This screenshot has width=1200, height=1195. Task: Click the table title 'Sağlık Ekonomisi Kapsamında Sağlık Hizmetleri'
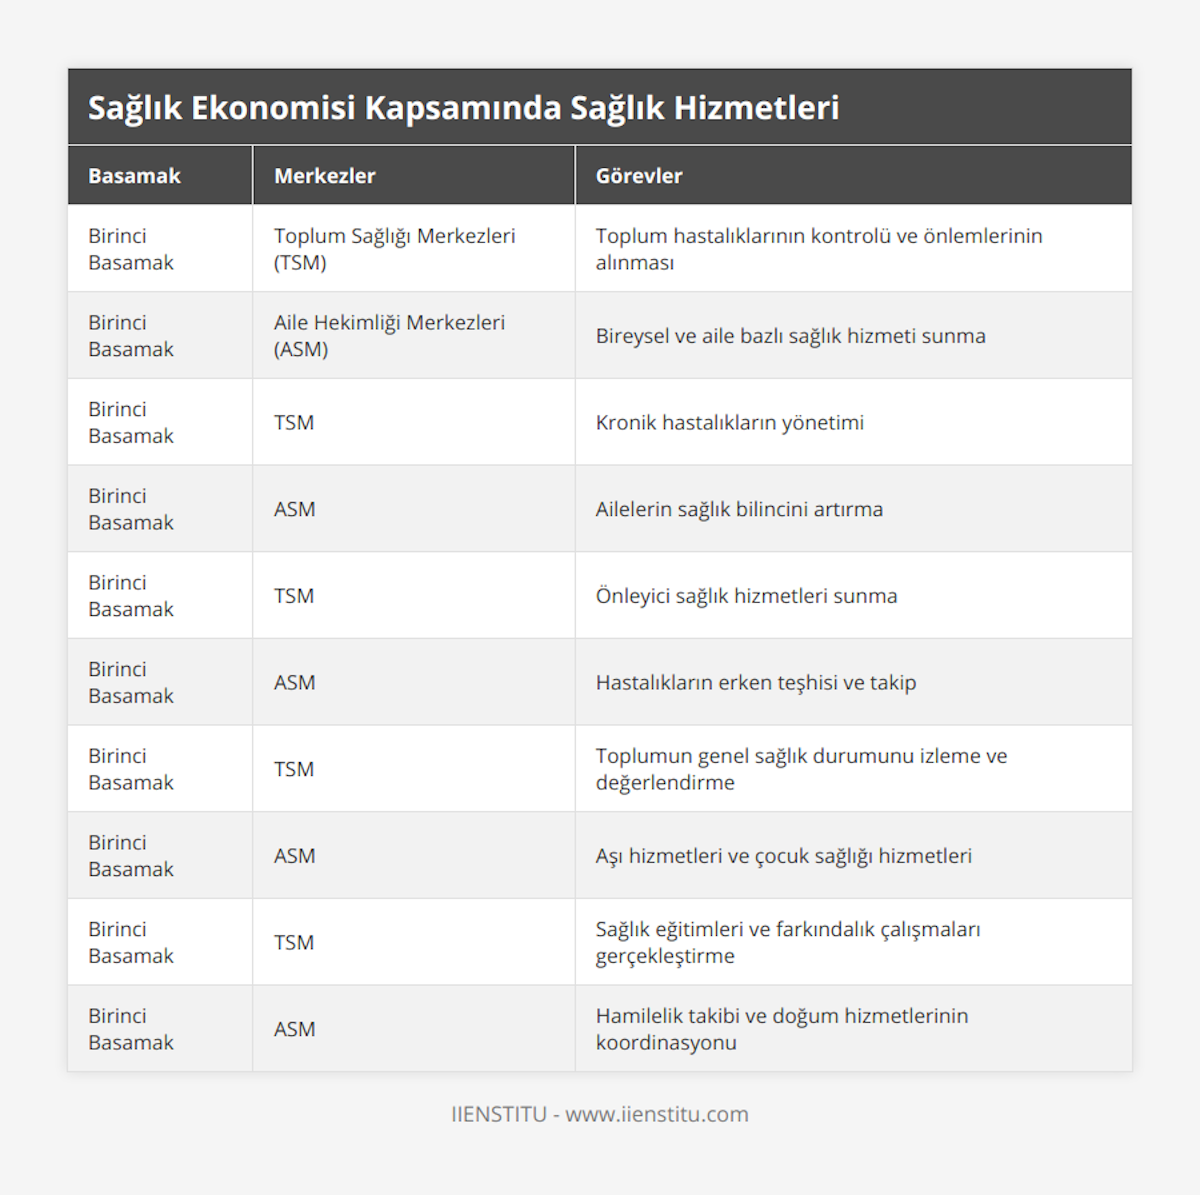pos(463,108)
